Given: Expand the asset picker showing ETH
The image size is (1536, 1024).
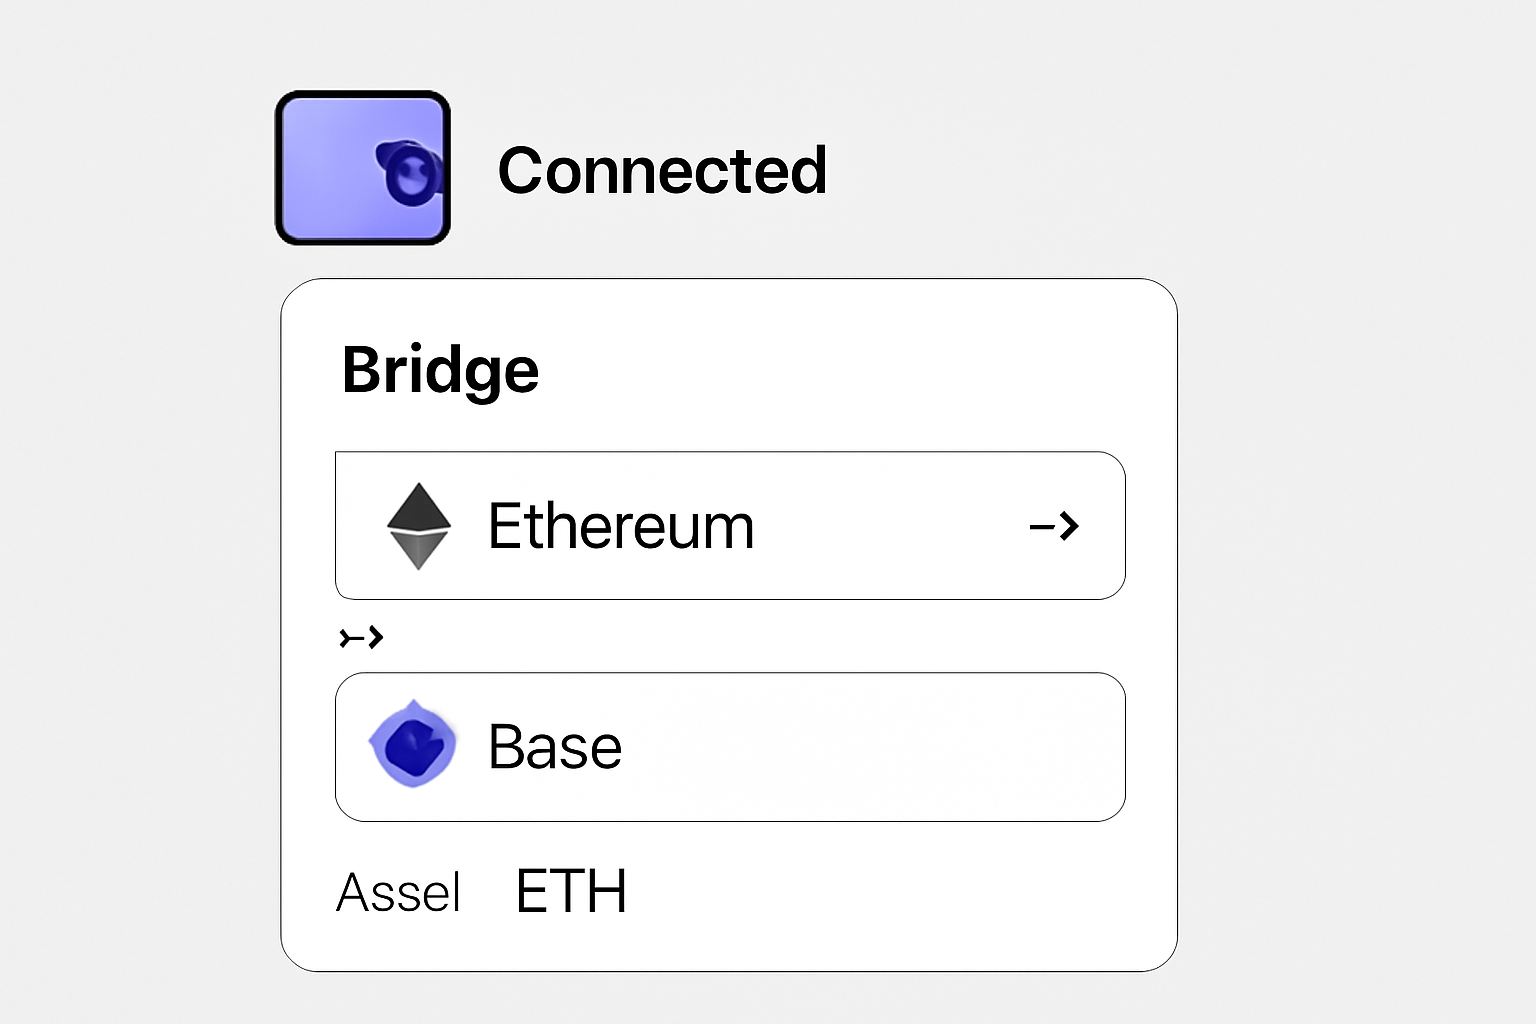Looking at the screenshot, I should 570,889.
